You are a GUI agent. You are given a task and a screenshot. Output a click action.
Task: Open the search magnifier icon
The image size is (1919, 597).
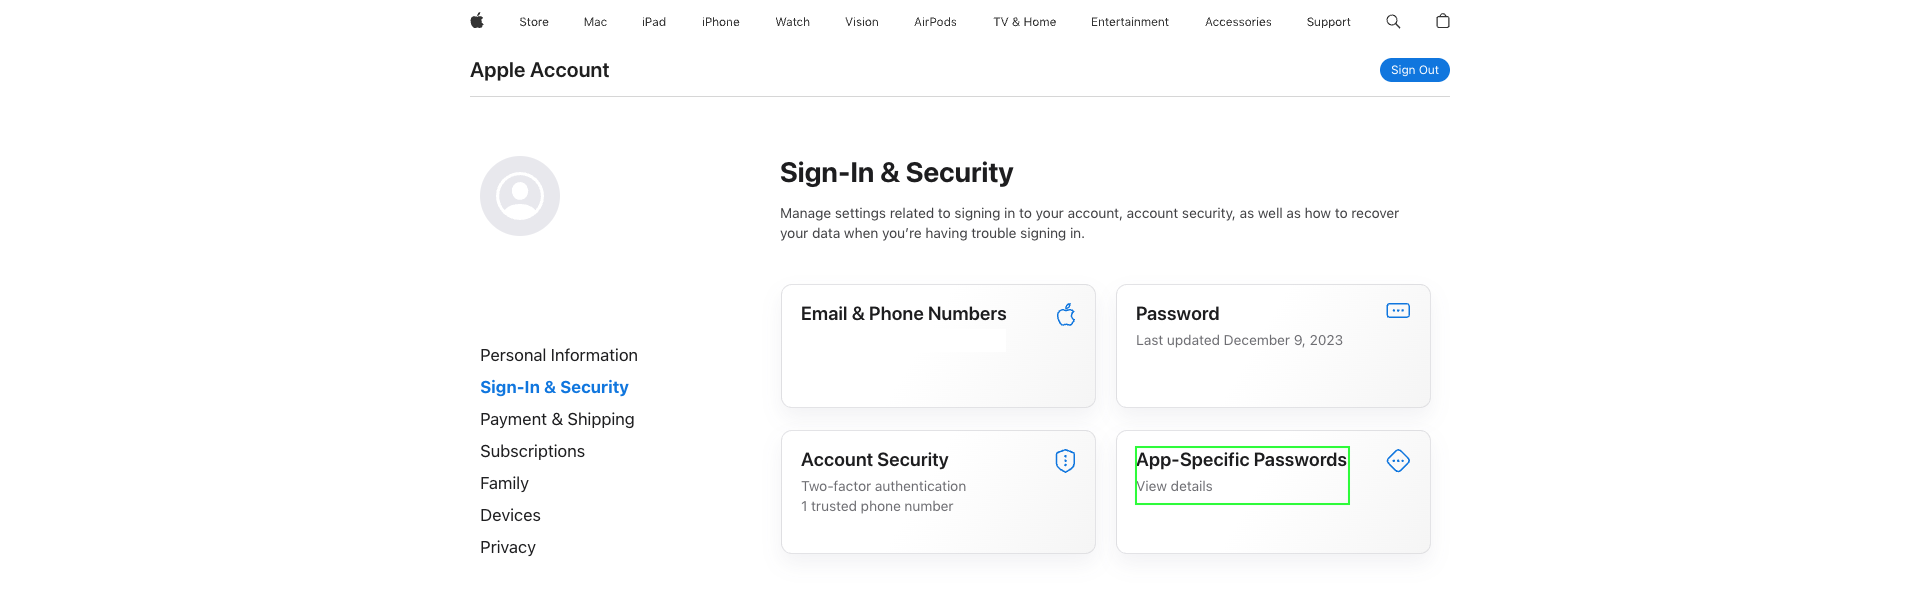1393,21
